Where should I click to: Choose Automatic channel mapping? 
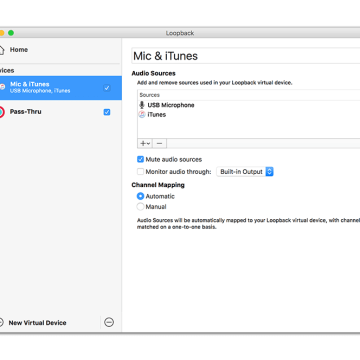(140, 196)
